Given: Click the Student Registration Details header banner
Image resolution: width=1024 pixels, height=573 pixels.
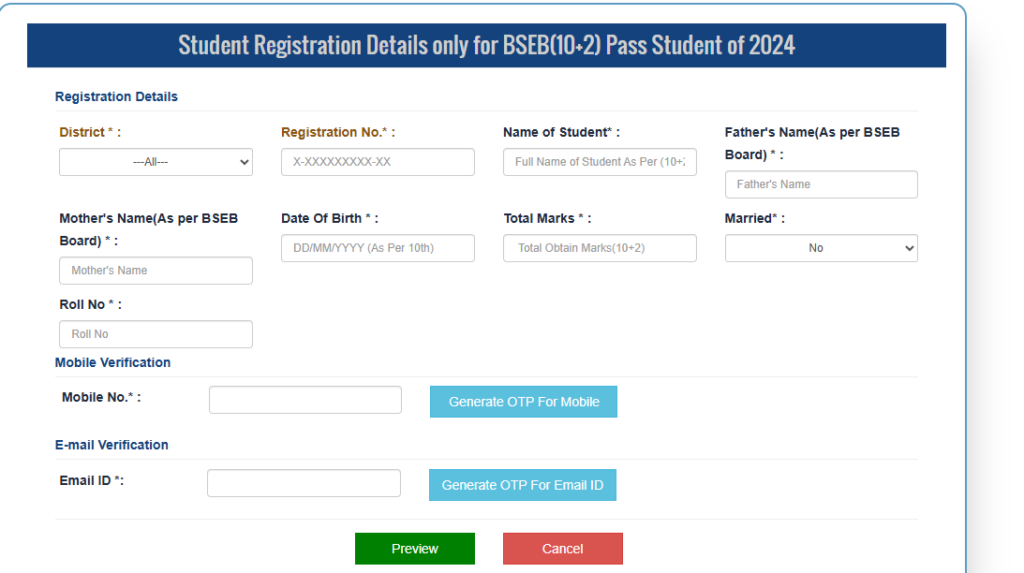Looking at the screenshot, I should tap(487, 45).
